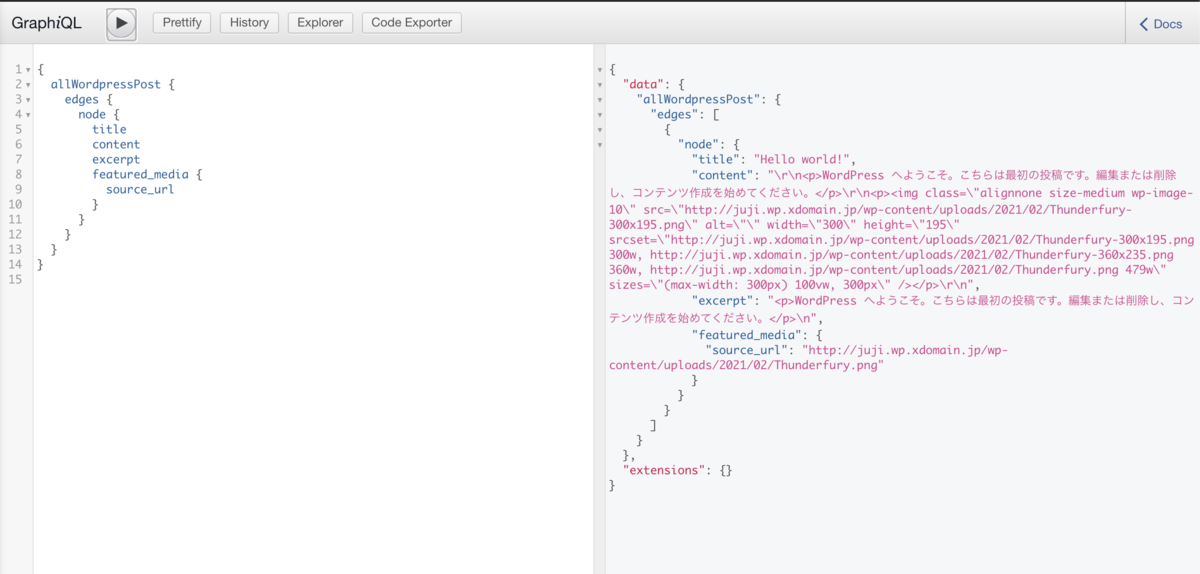Click featured_media in the query editor
This screenshot has width=1200, height=574.
click(x=140, y=174)
